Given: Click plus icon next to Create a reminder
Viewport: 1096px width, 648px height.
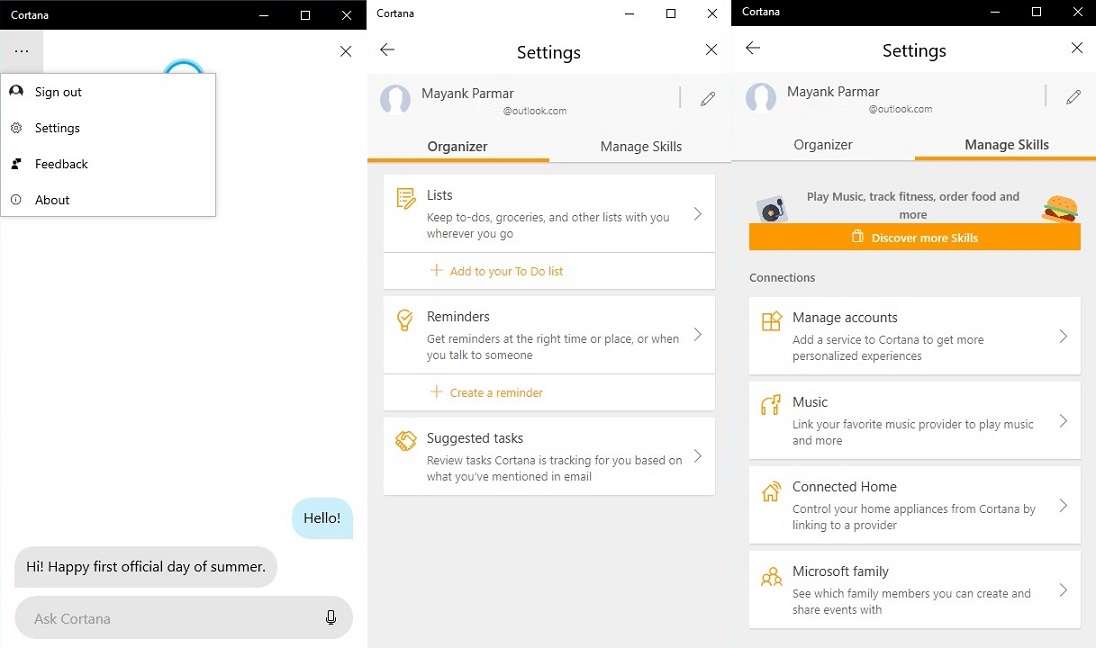Looking at the screenshot, I should (436, 391).
